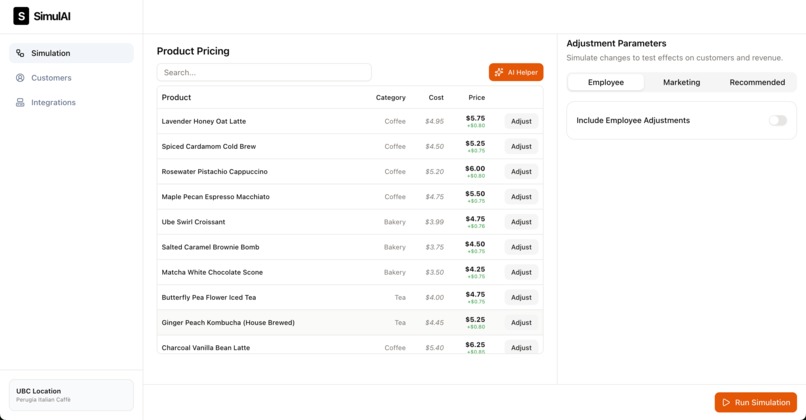Click the Adjustment Parameters heading
Image resolution: width=806 pixels, height=420 pixels.
click(x=616, y=44)
